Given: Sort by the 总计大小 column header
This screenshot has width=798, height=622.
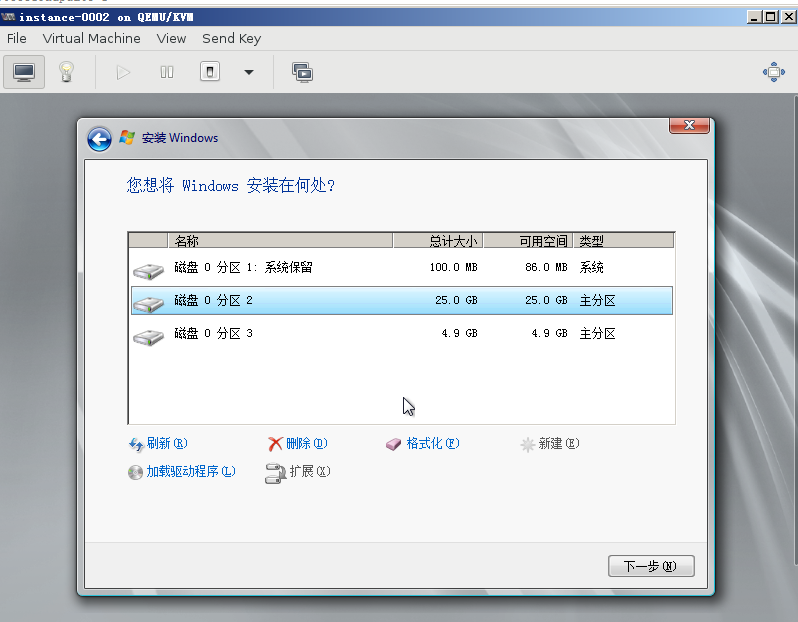Looking at the screenshot, I should (438, 240).
